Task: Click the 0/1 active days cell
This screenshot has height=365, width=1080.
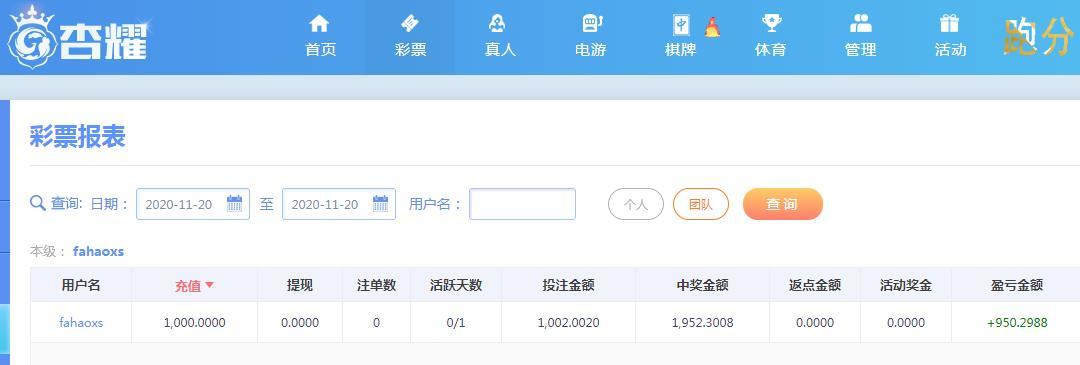Action: [x=456, y=322]
